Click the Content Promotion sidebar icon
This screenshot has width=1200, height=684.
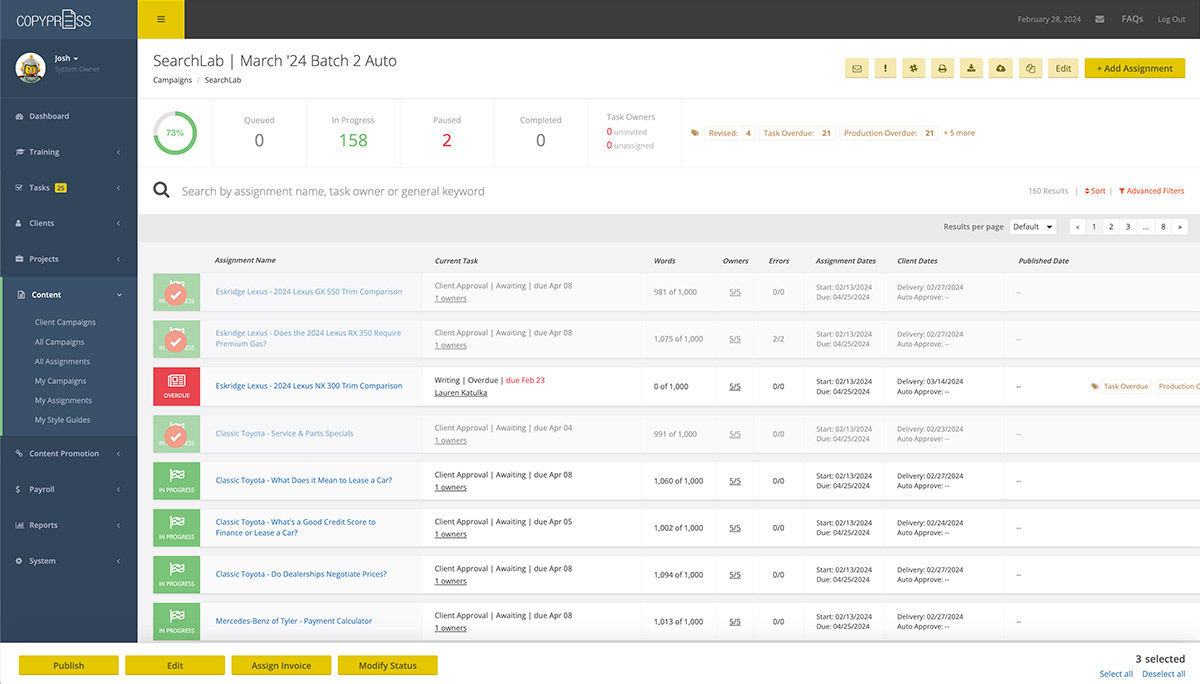tap(20, 453)
